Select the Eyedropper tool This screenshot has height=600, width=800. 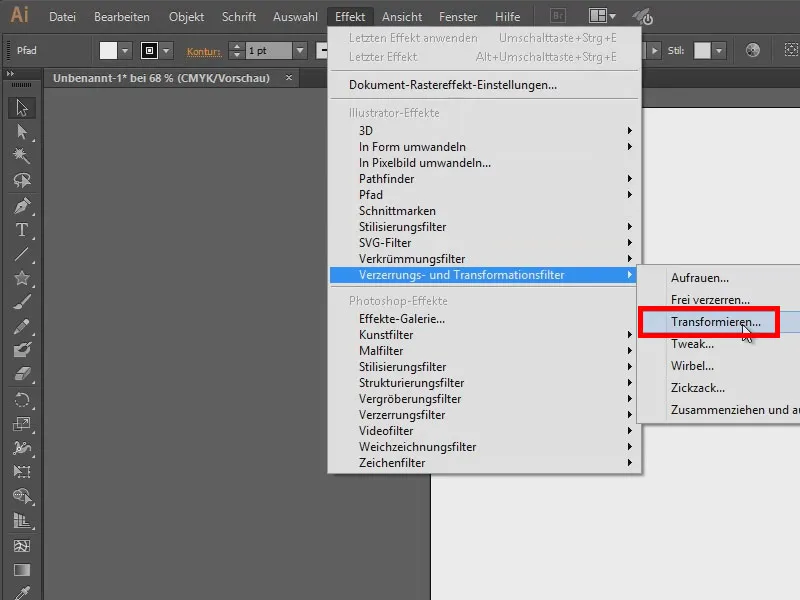tap(21, 592)
